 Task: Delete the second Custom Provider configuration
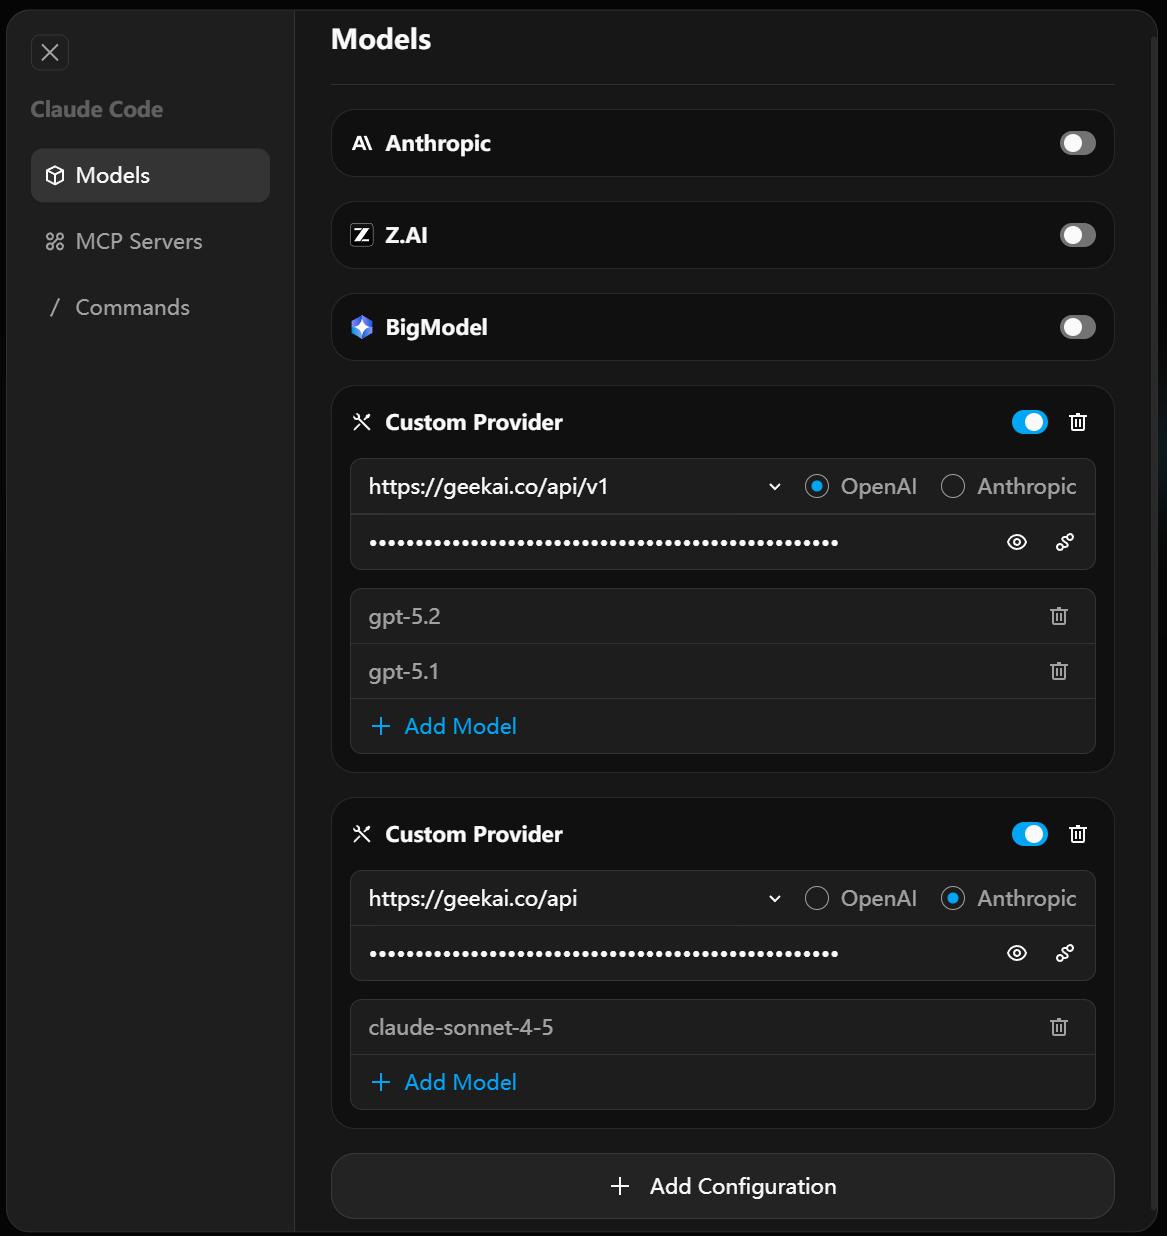pos(1078,834)
